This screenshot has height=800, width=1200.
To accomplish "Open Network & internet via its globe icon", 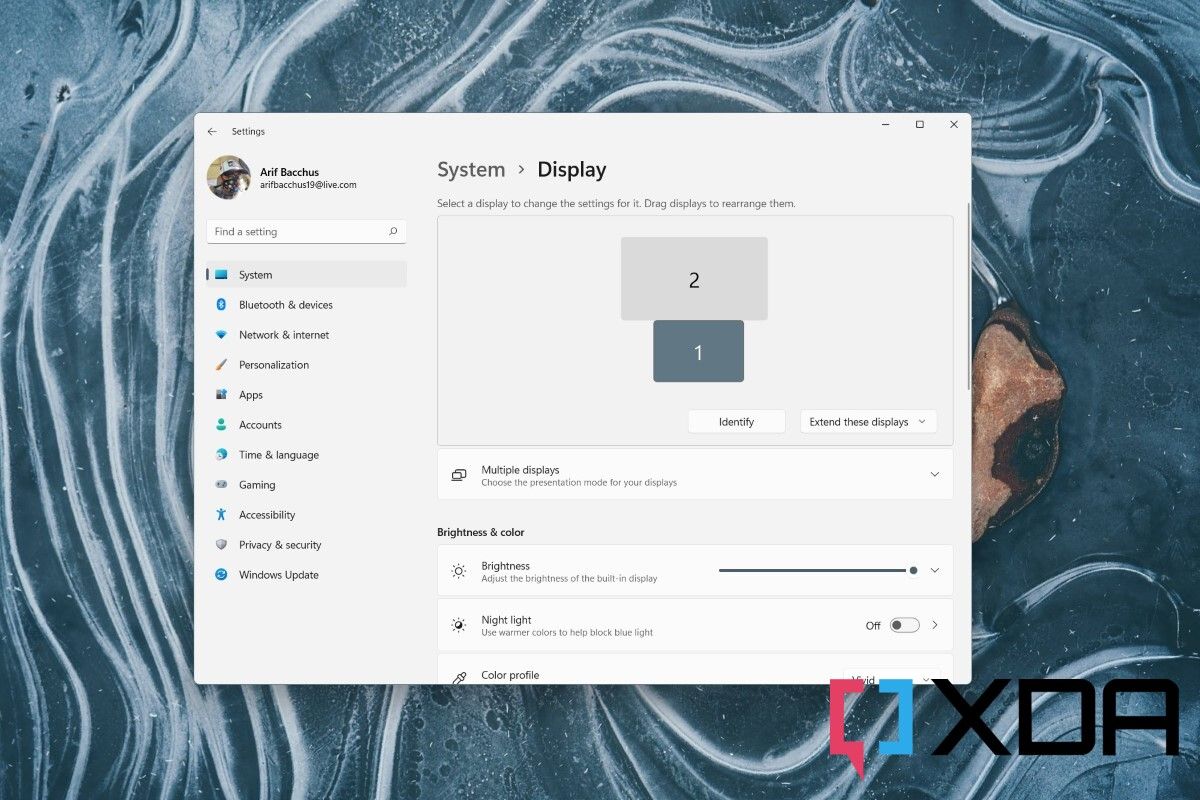I will click(x=220, y=334).
